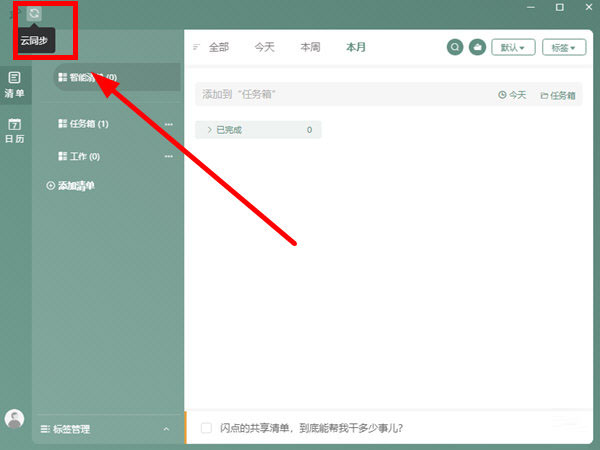Open more options for 任务箱 list

pyautogui.click(x=168, y=124)
